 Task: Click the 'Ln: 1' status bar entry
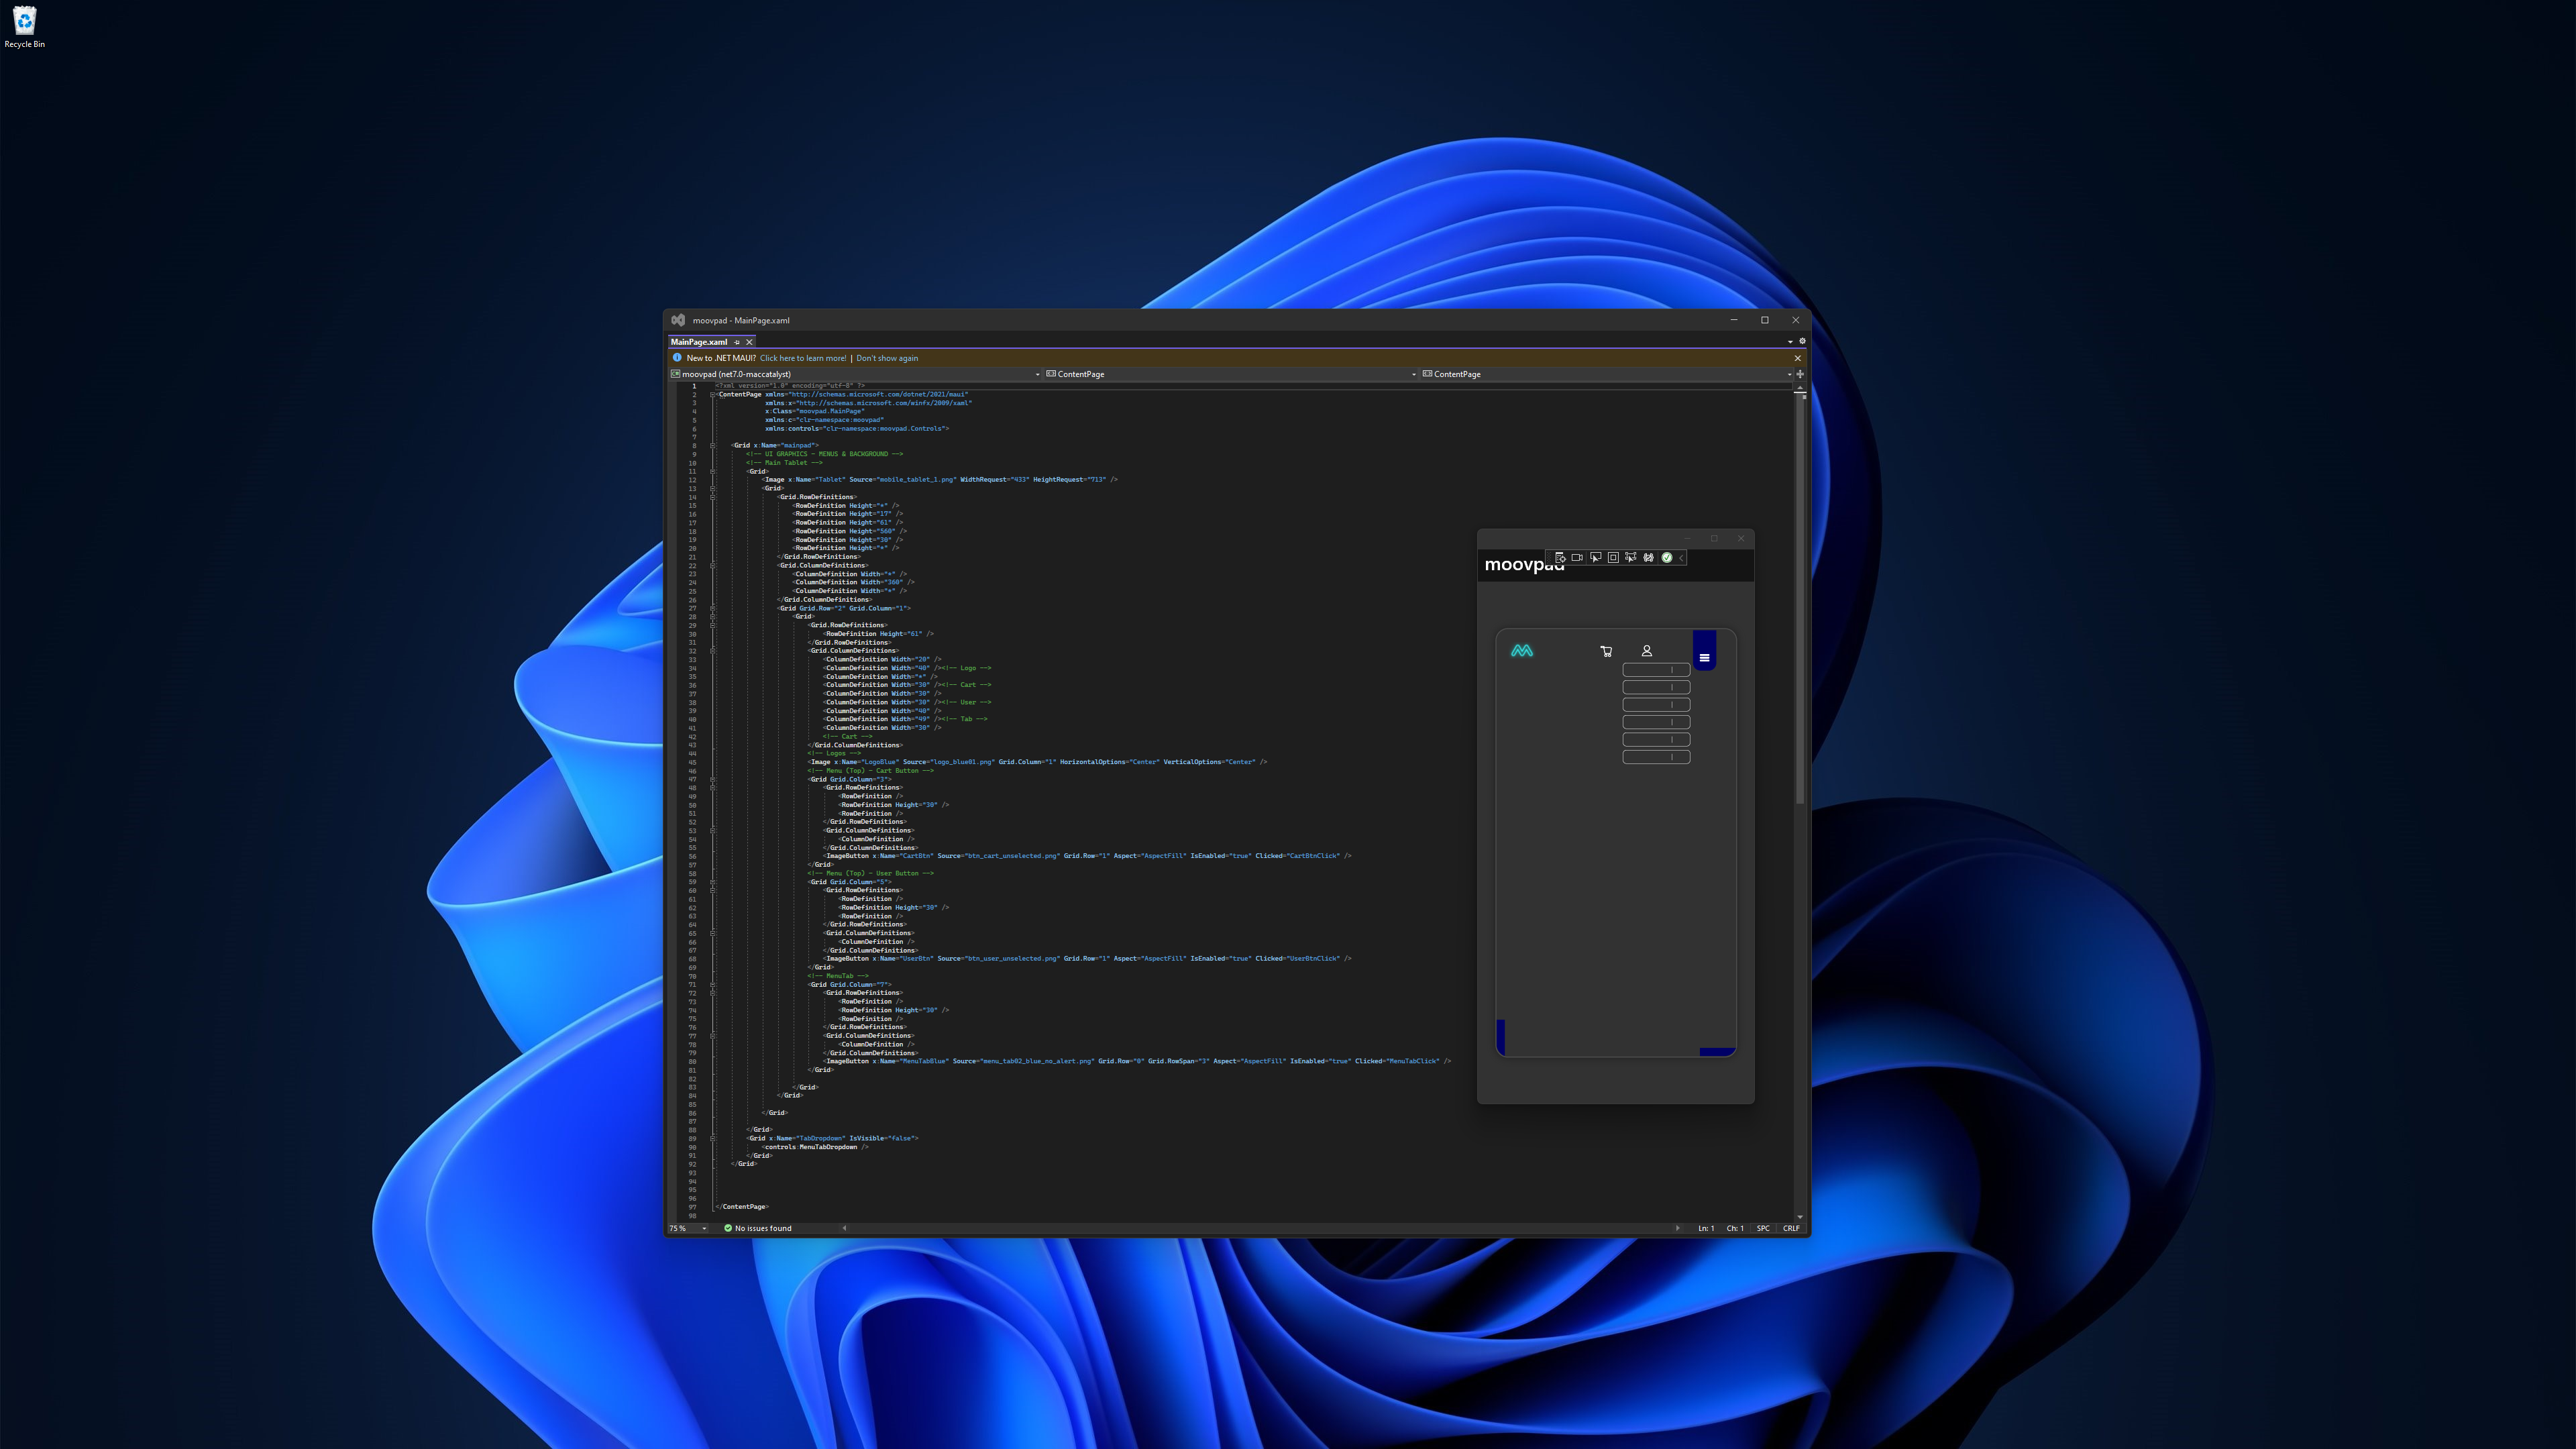pyautogui.click(x=1706, y=1228)
